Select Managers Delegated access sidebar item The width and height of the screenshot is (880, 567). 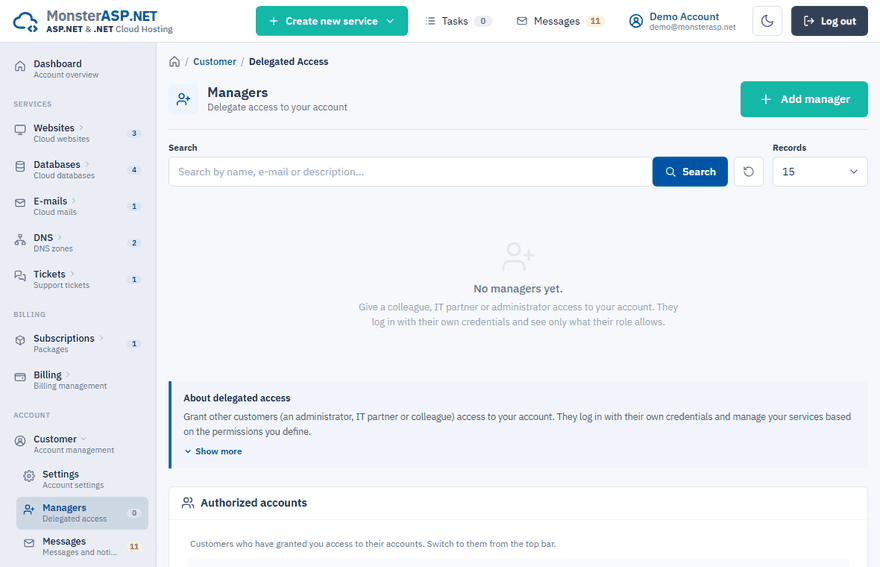tap(82, 513)
